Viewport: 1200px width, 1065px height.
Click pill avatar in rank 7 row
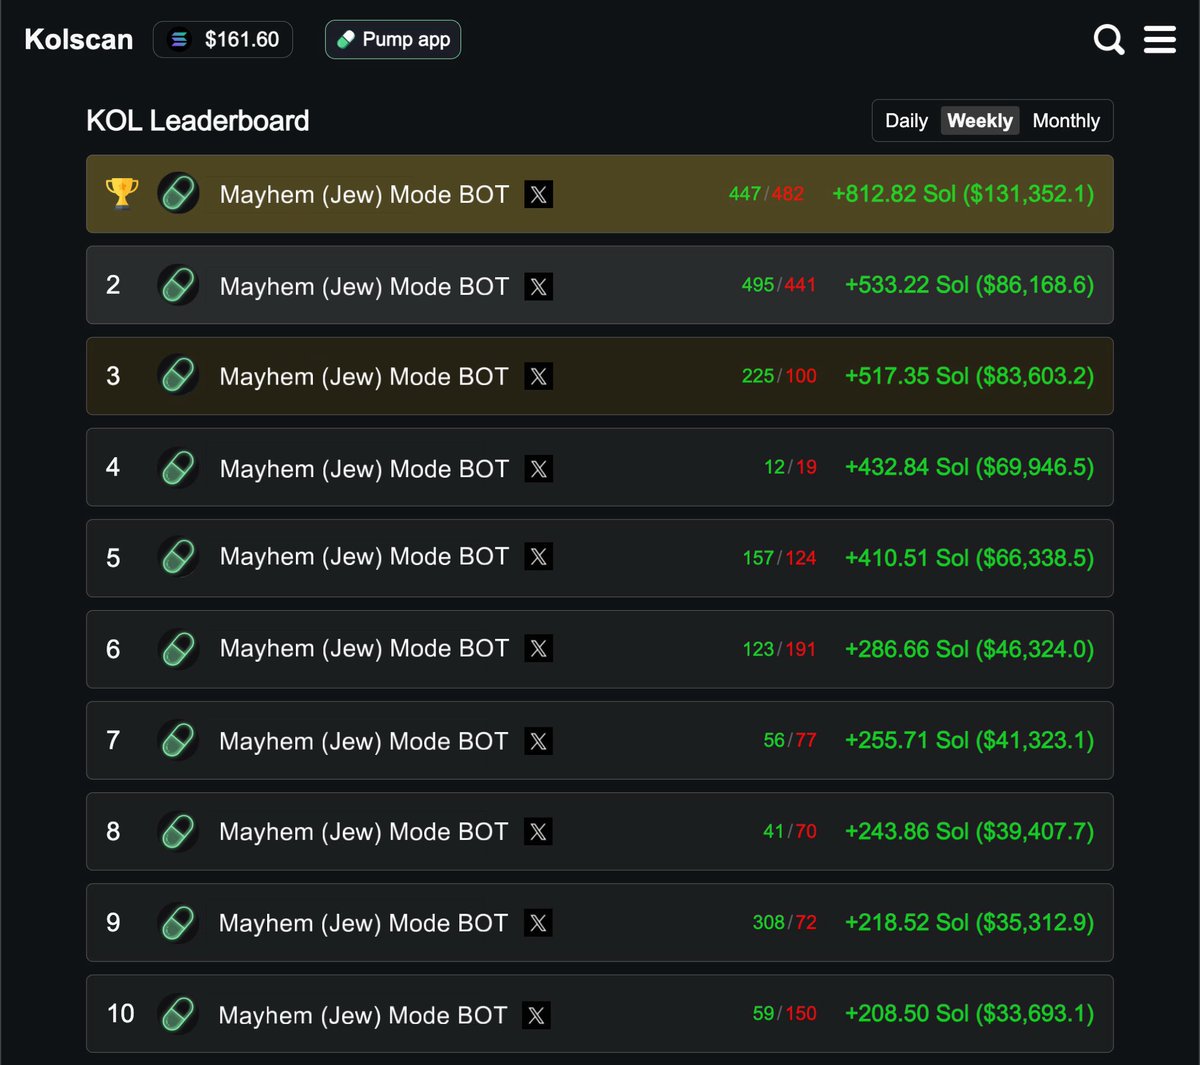point(178,740)
